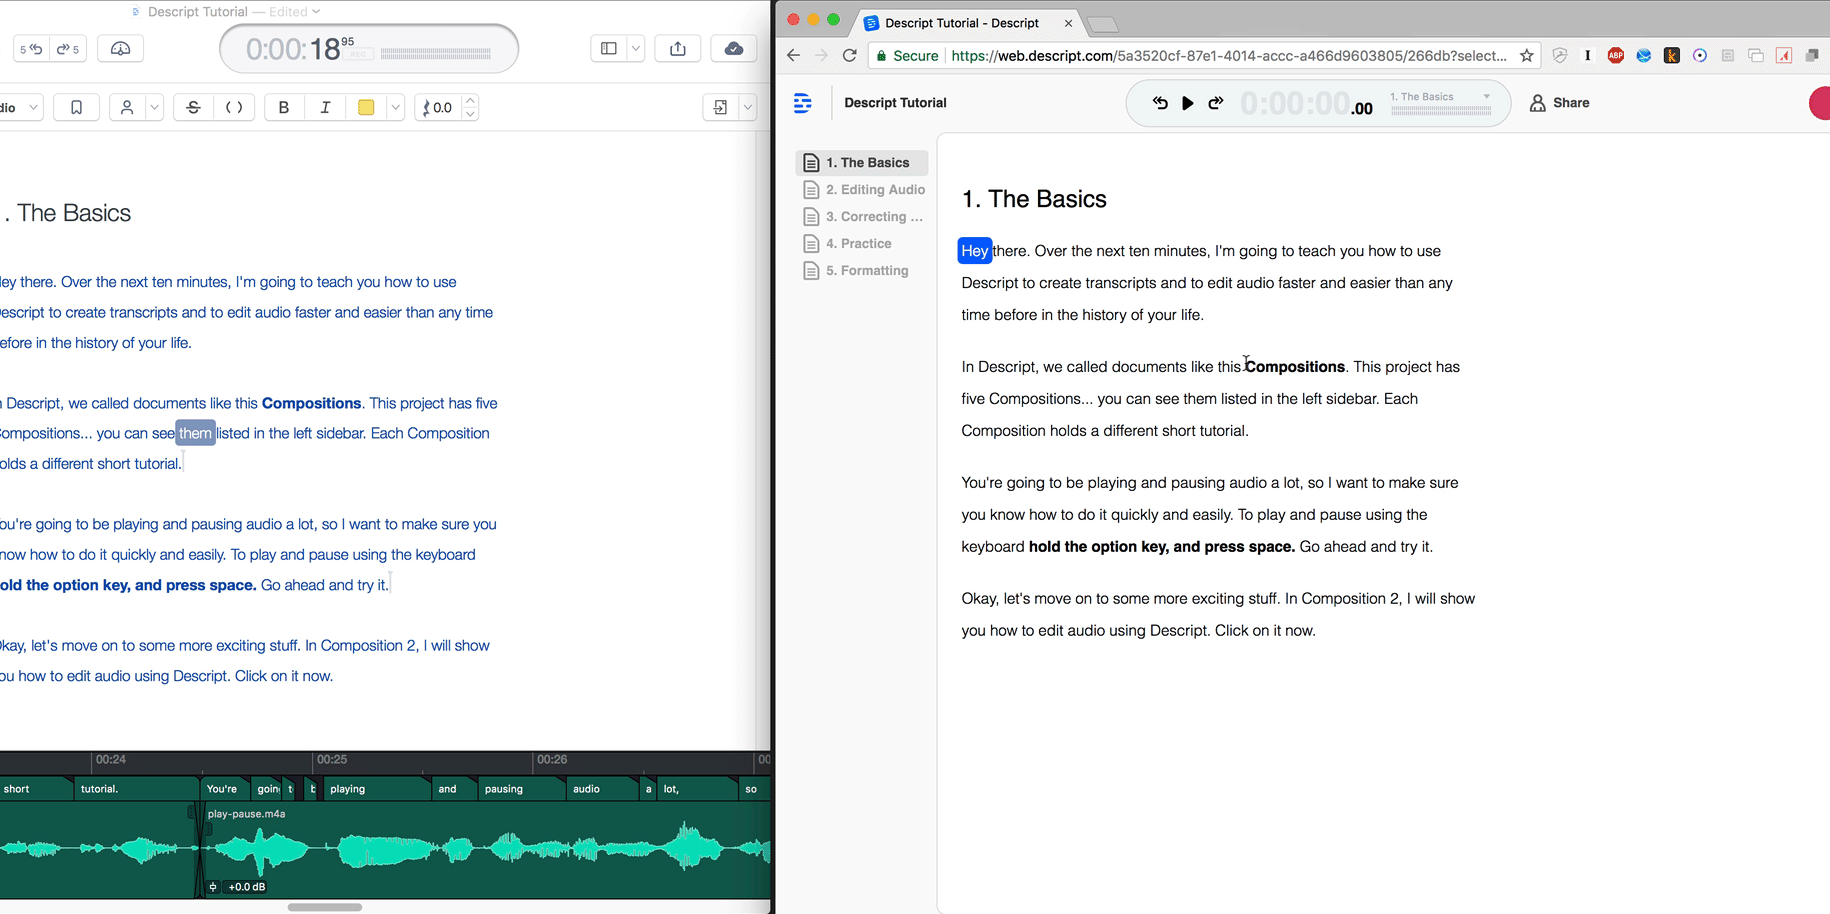Click the shield extension icon in the browser
This screenshot has width=1830, height=914.
point(1559,56)
